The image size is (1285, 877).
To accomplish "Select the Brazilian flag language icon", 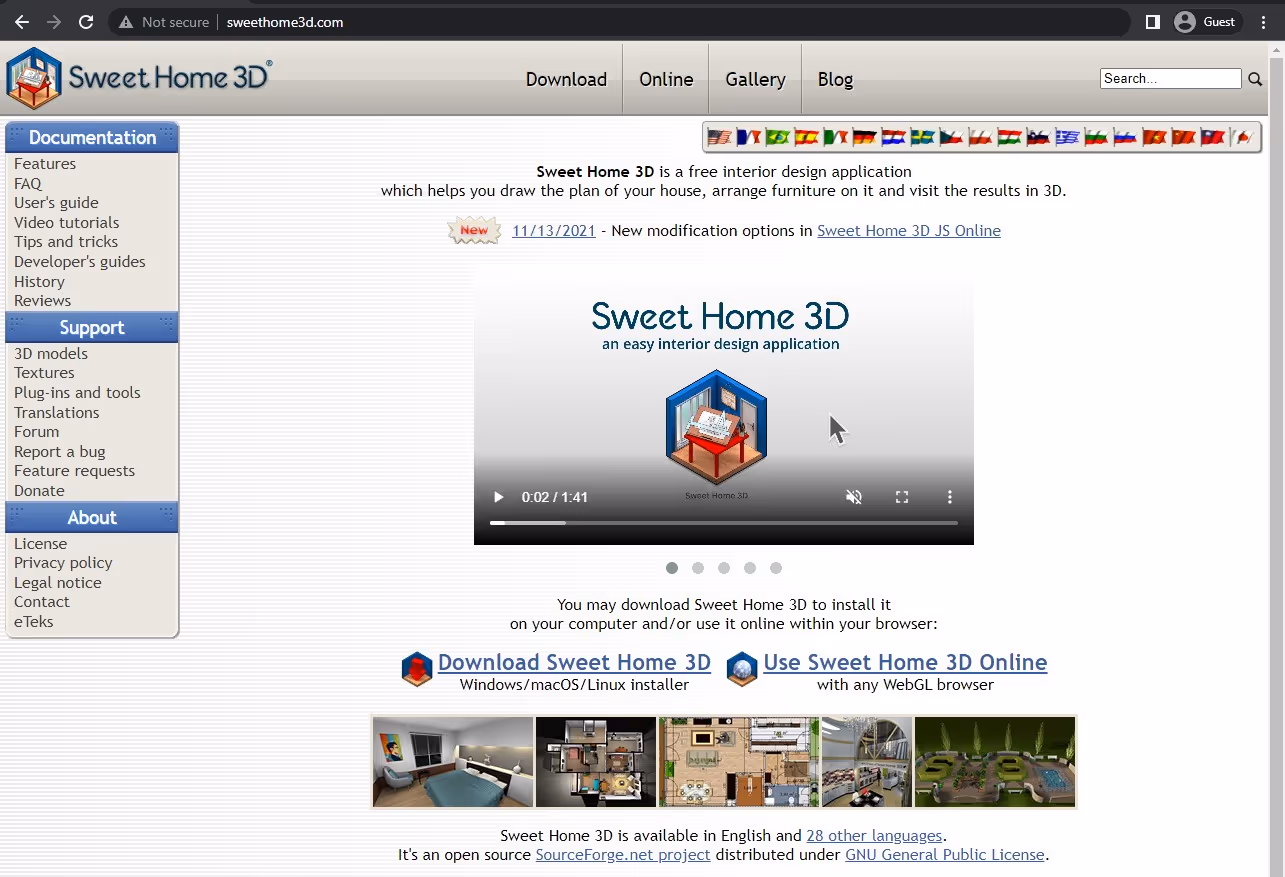I will point(777,136).
